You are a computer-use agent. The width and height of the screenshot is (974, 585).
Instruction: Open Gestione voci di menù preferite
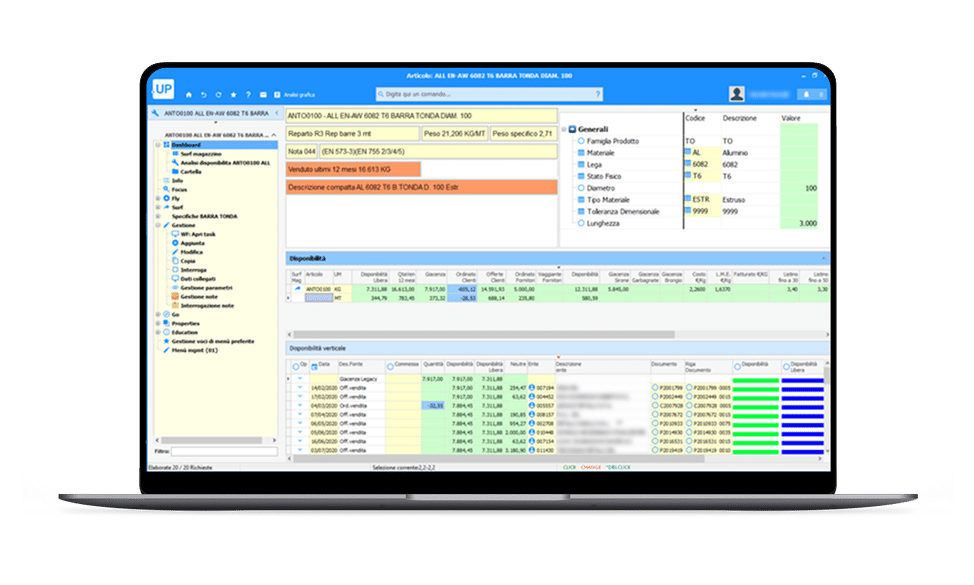[217, 341]
